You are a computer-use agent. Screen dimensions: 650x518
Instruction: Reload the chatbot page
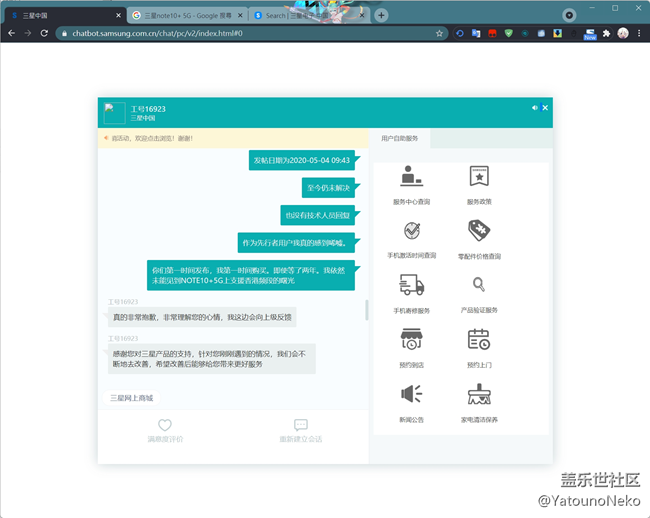[x=44, y=33]
